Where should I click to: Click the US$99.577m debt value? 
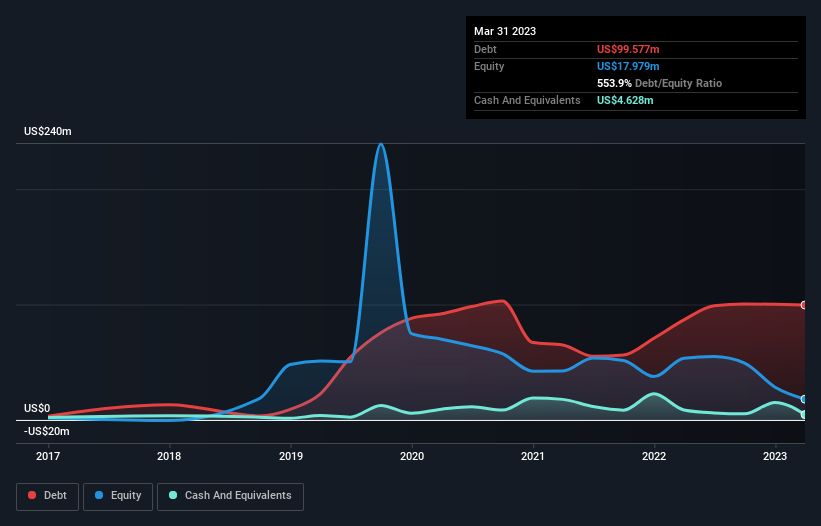628,49
